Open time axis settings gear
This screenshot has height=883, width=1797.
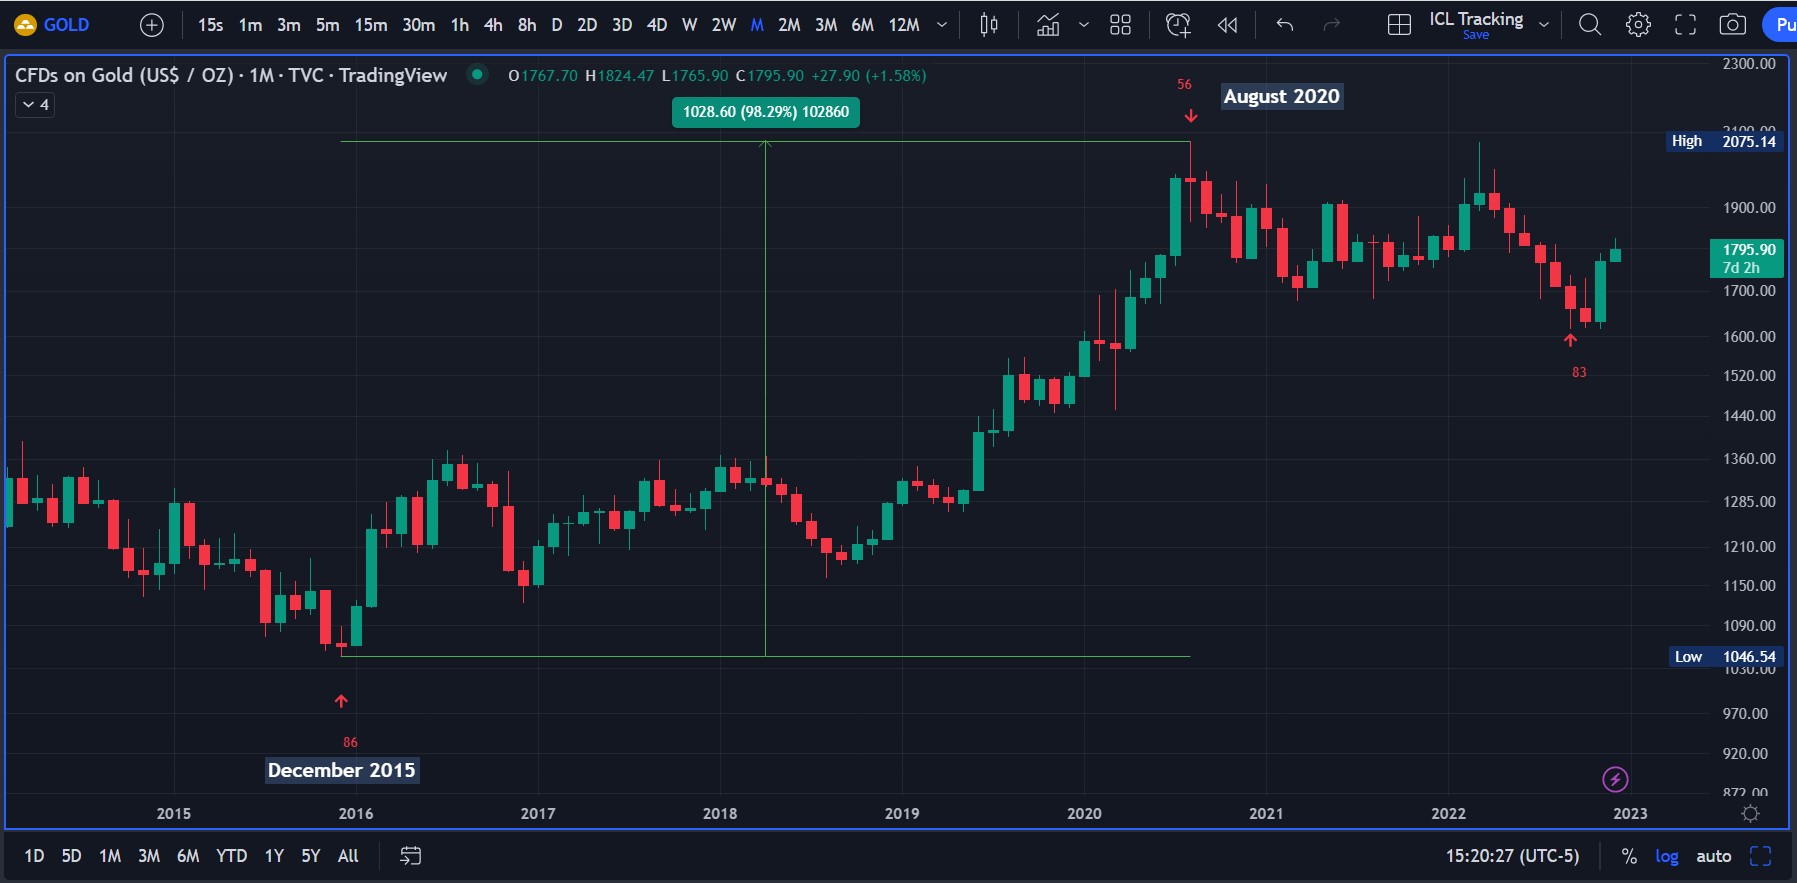[1751, 813]
